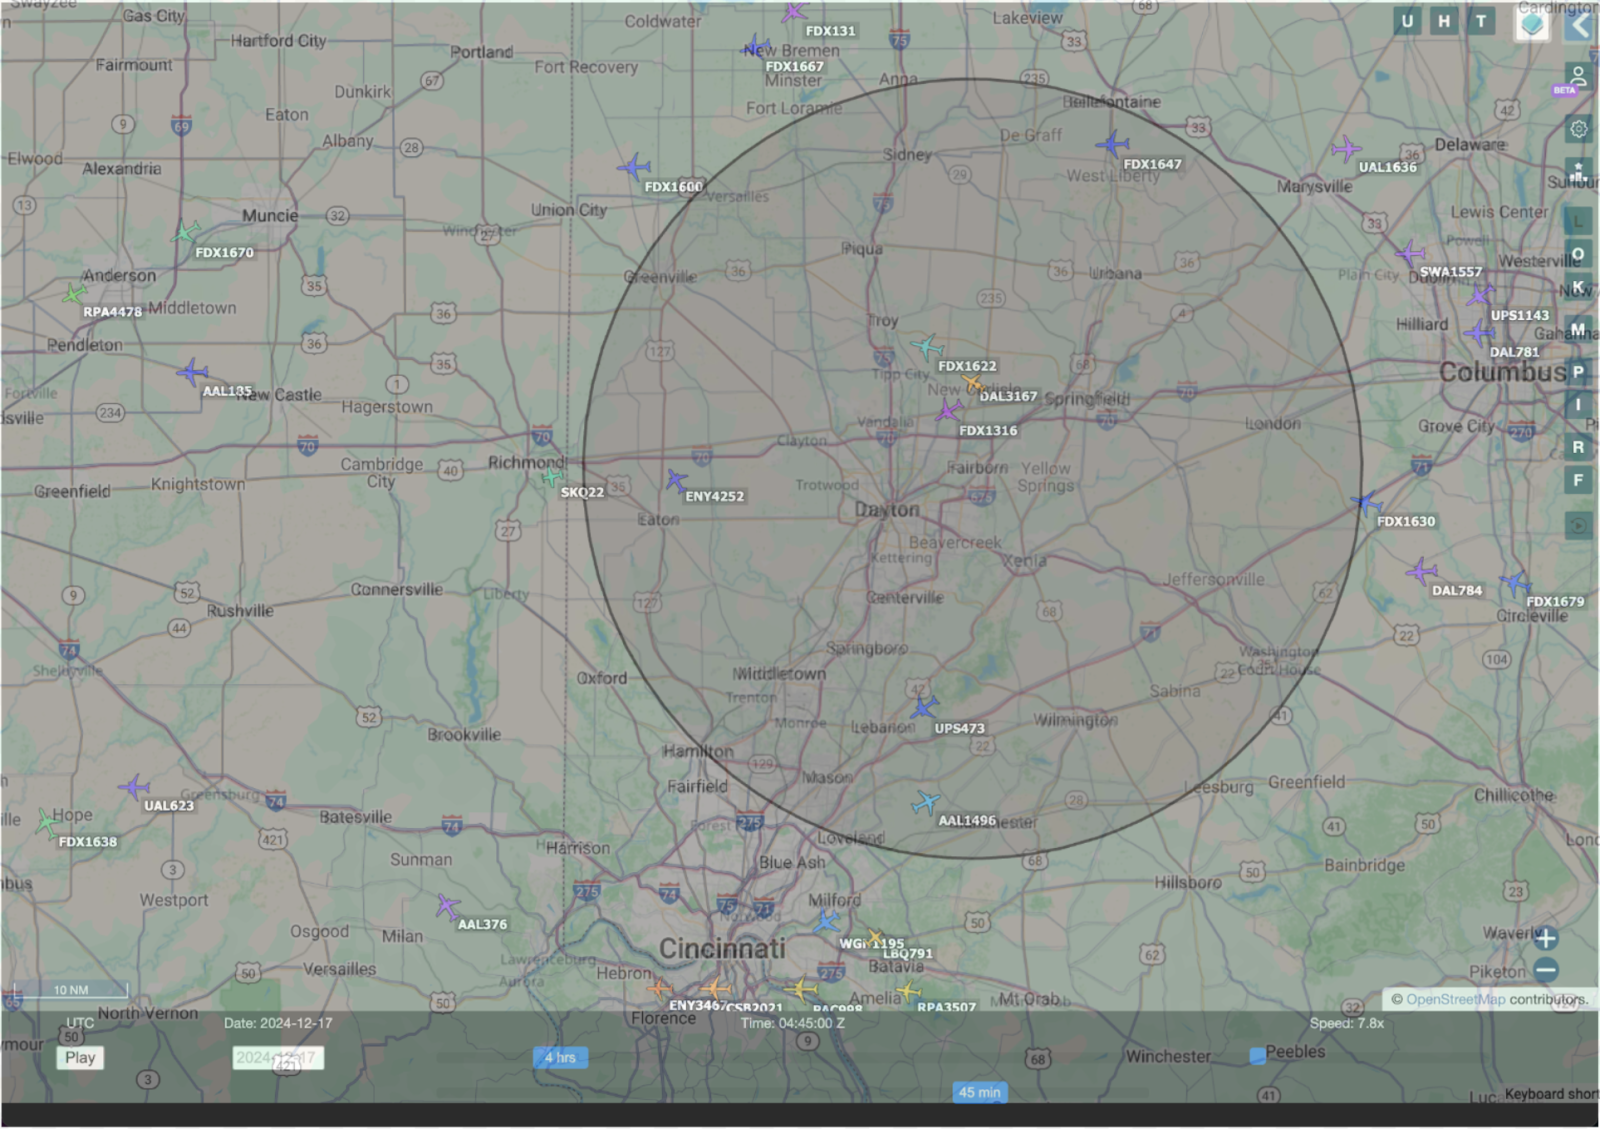Zoom out with the minus button
This screenshot has height=1129, width=1600.
(1546, 971)
